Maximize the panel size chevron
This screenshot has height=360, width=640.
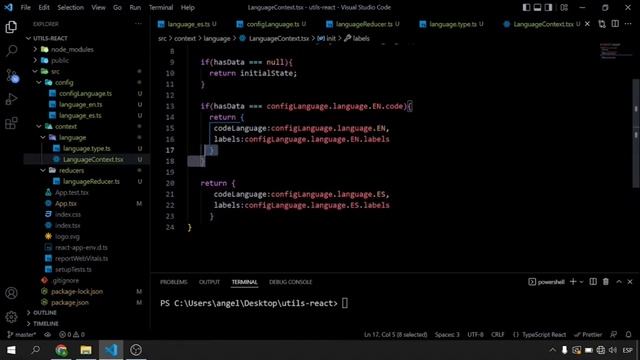(x=619, y=282)
